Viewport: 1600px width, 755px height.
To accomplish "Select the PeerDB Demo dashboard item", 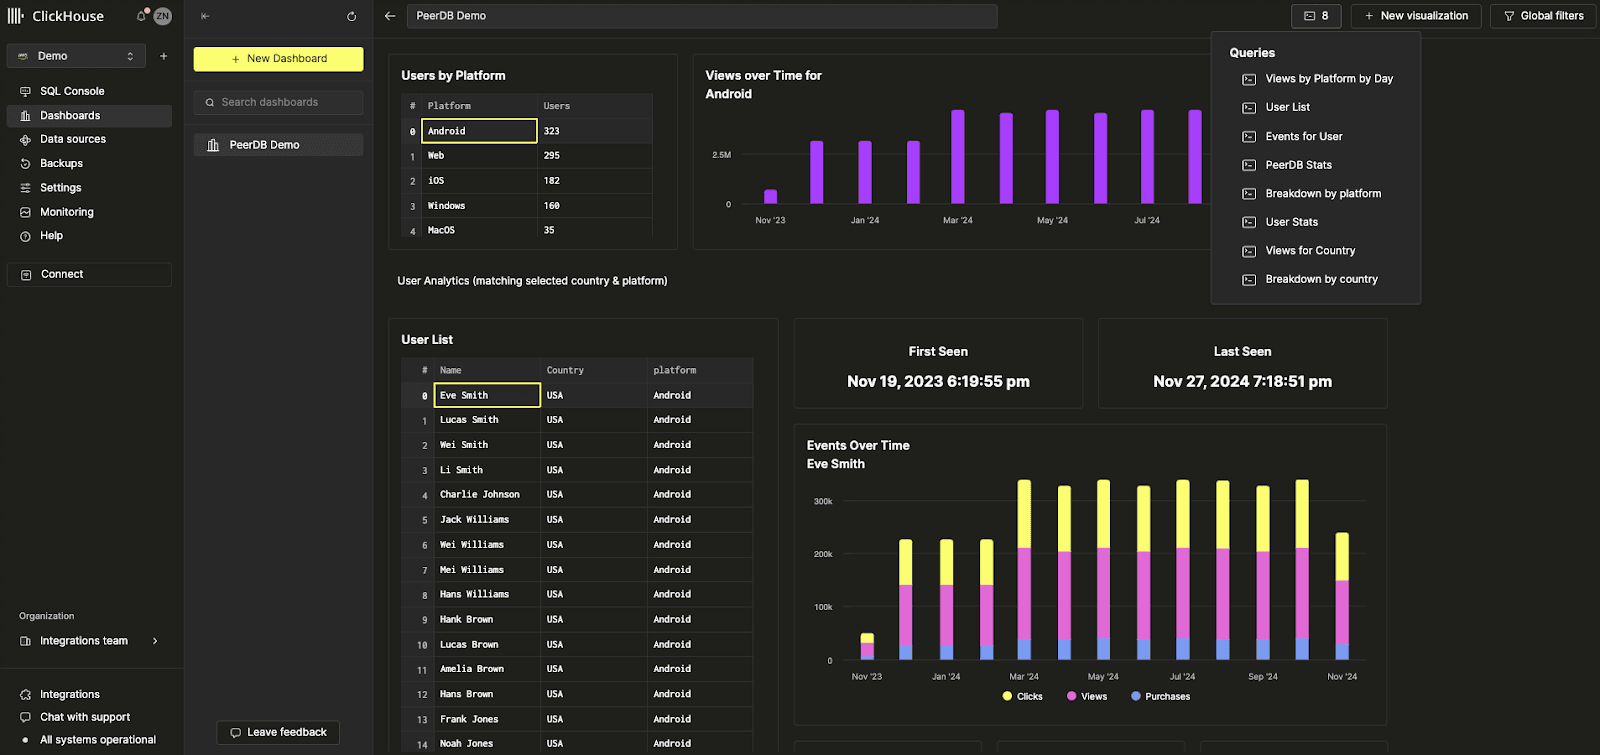I will [265, 145].
